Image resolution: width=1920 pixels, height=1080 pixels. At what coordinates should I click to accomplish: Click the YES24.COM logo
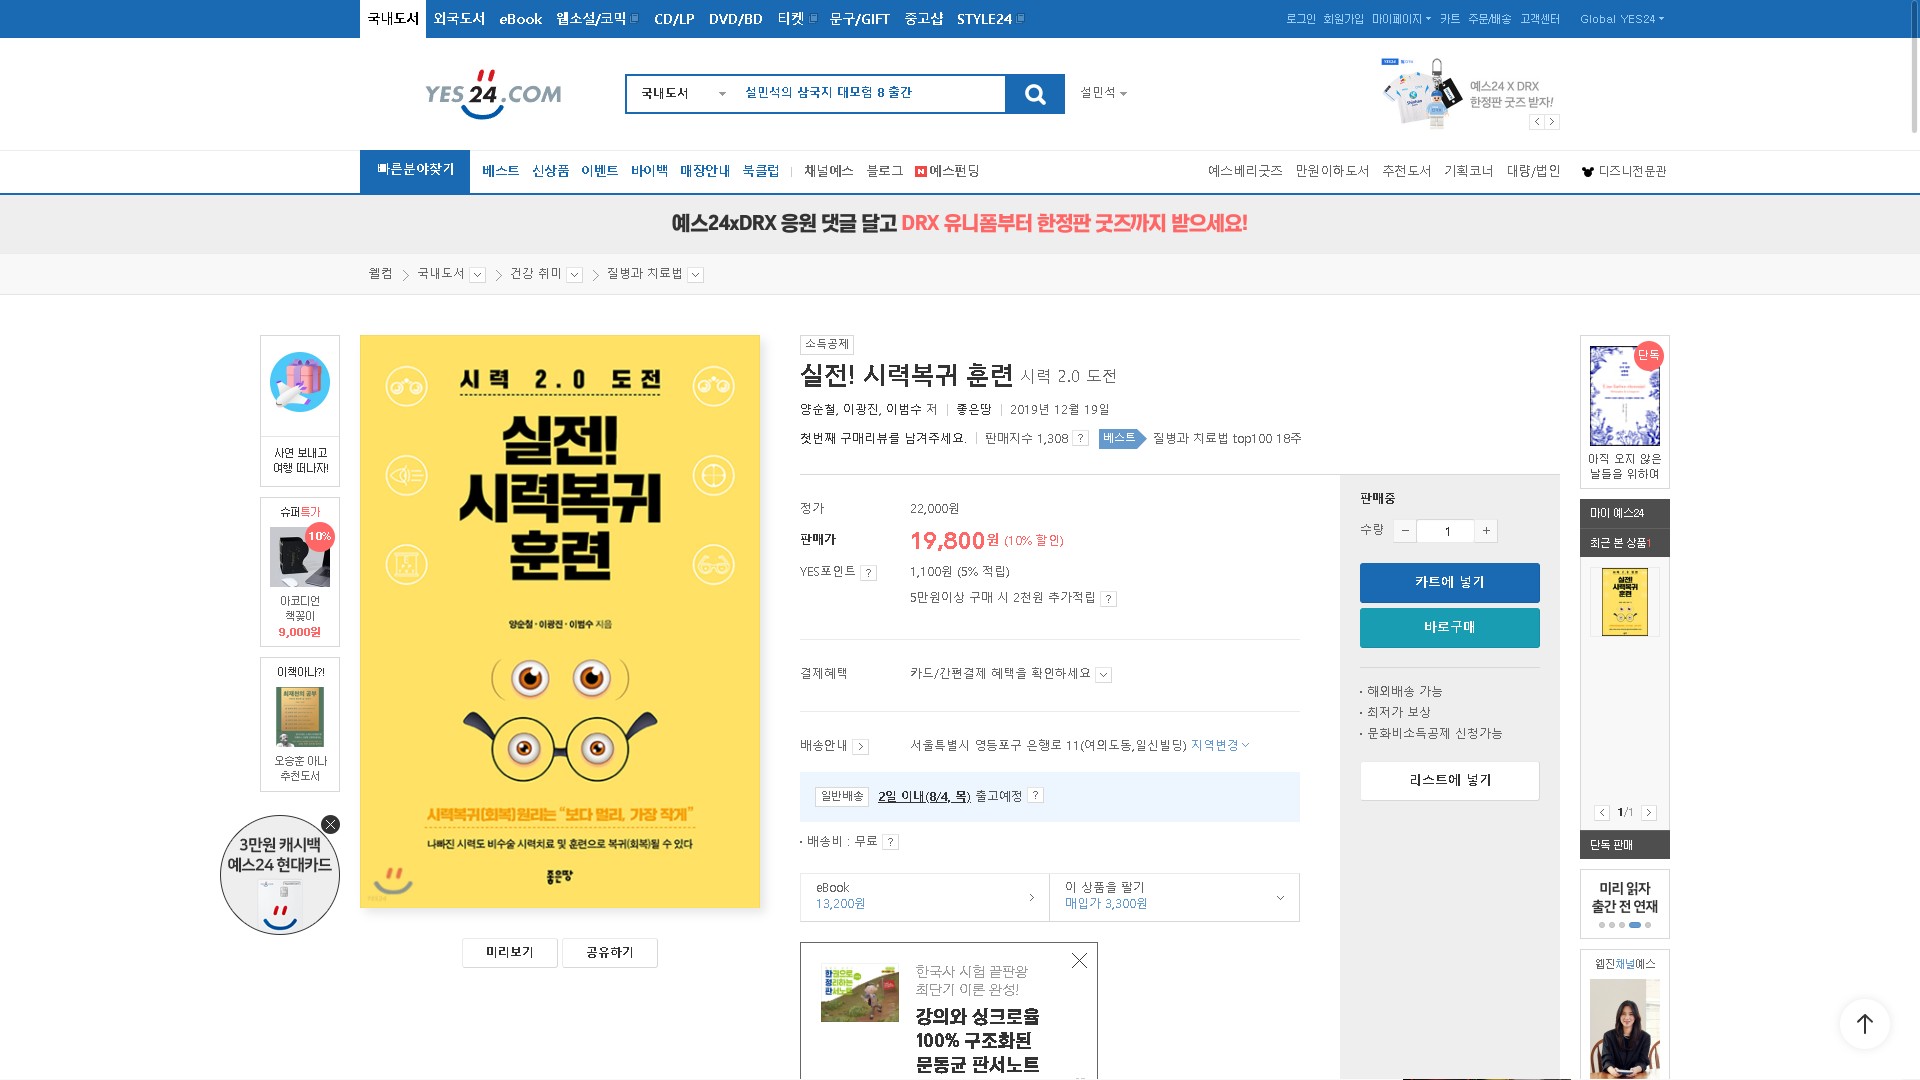(493, 94)
